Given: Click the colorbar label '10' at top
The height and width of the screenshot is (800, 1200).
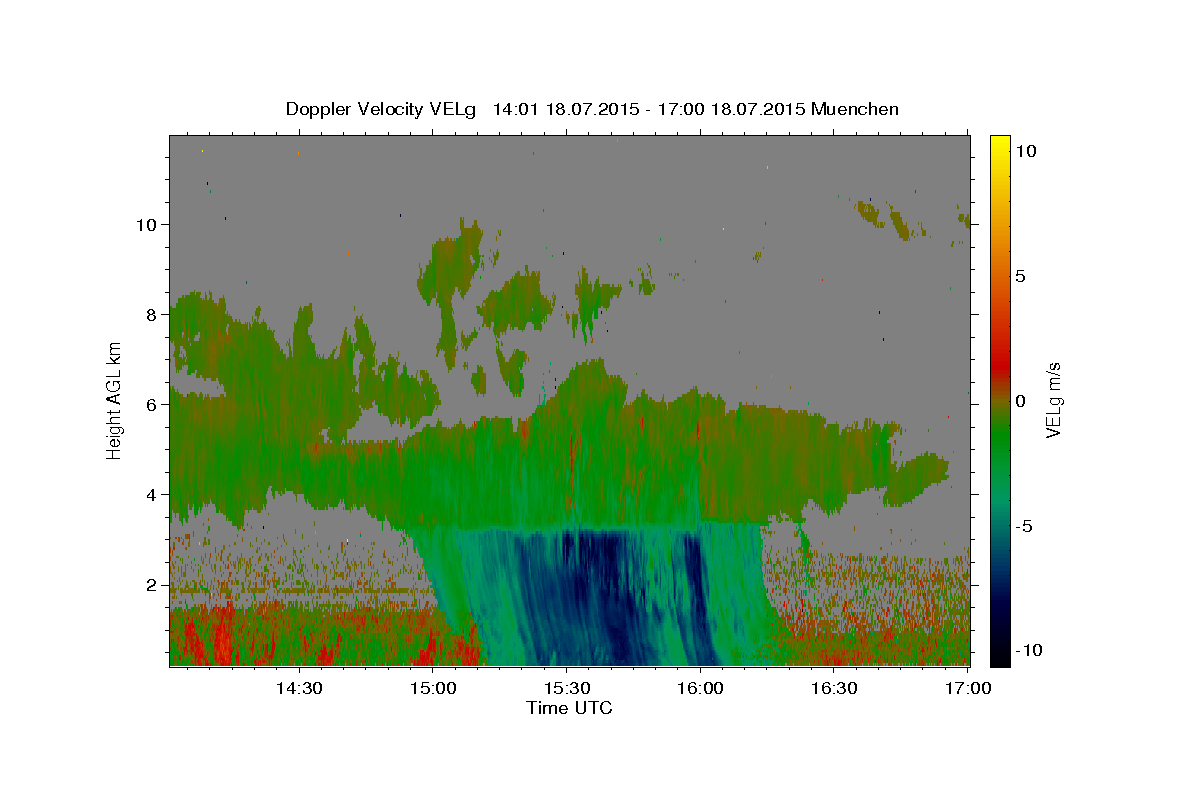Looking at the screenshot, I should [1026, 151].
